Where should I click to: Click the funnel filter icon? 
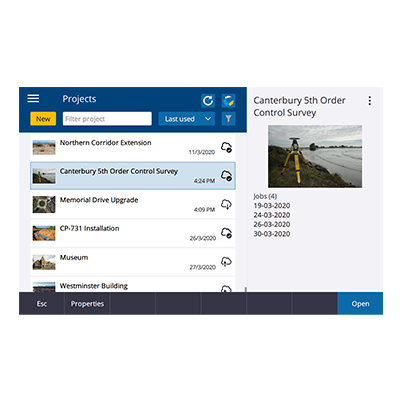(x=228, y=119)
